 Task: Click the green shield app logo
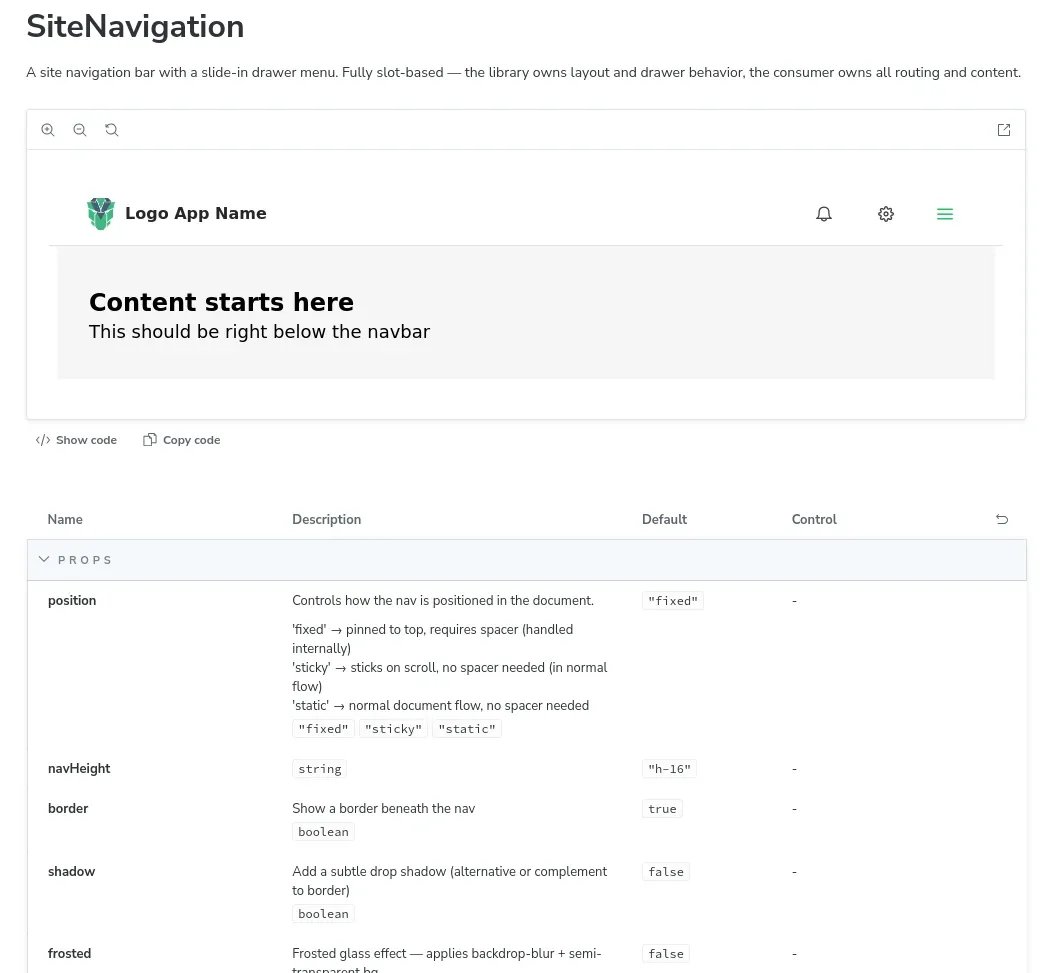101,214
